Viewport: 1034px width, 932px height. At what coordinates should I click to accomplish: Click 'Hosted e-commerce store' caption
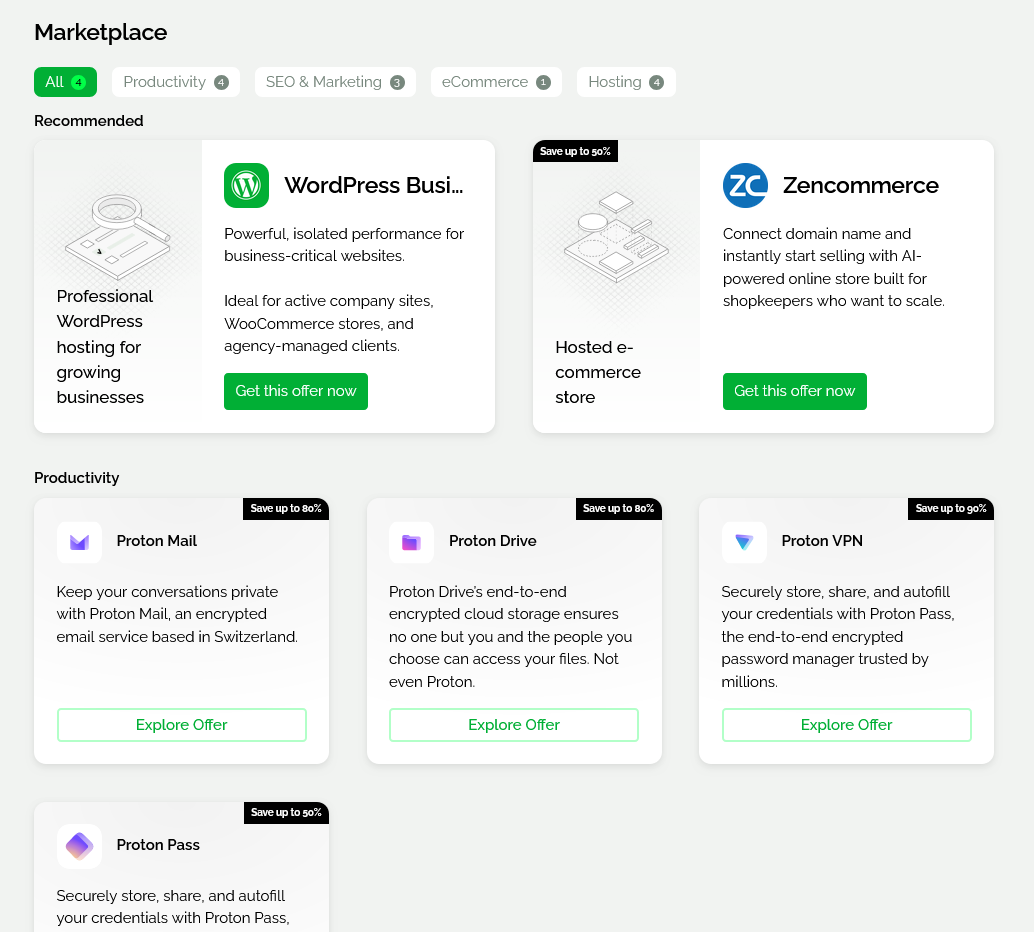pos(597,372)
